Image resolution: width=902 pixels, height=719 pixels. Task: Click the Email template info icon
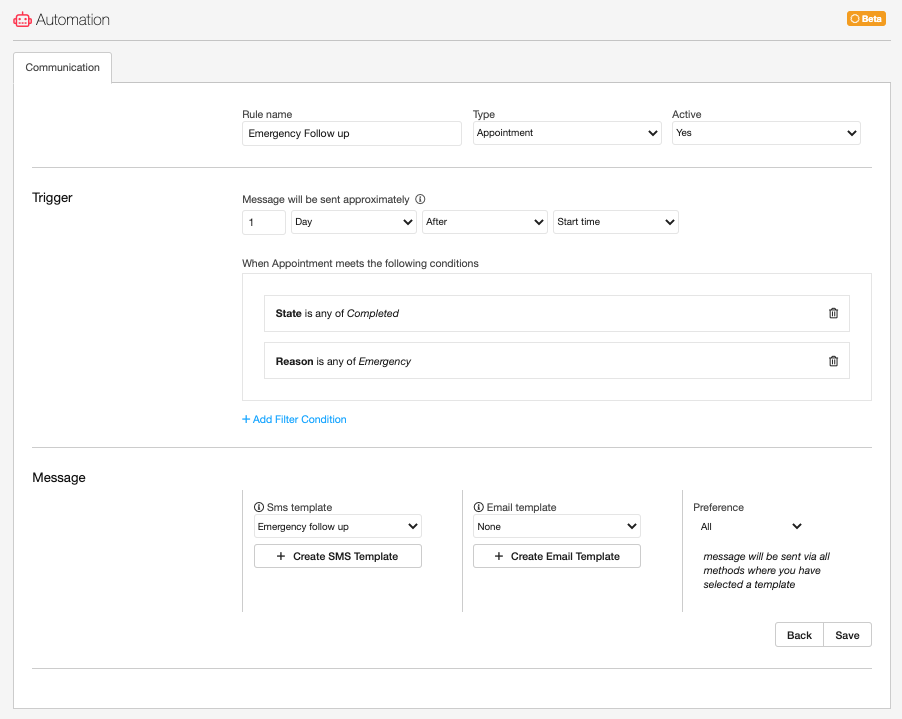point(479,507)
